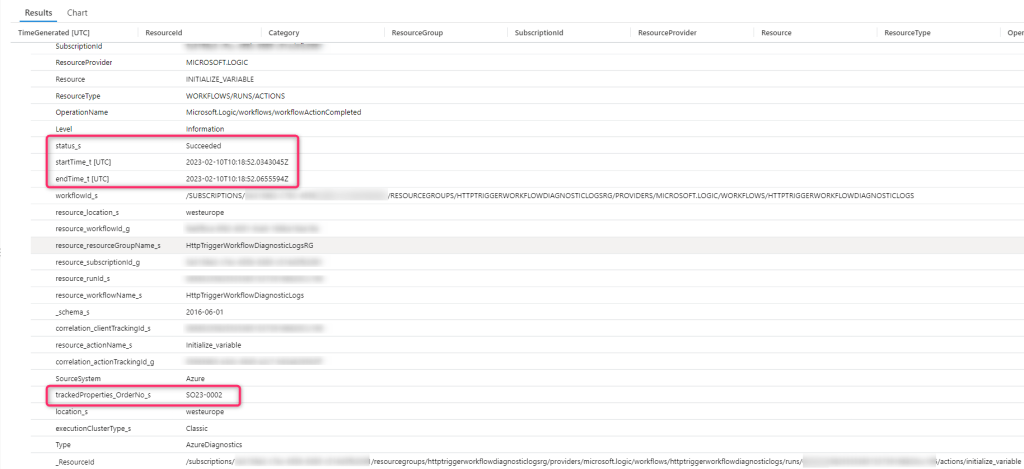Click the resource_actionName_s Initialize_variable value
The height and width of the screenshot is (469, 1024).
214,345
